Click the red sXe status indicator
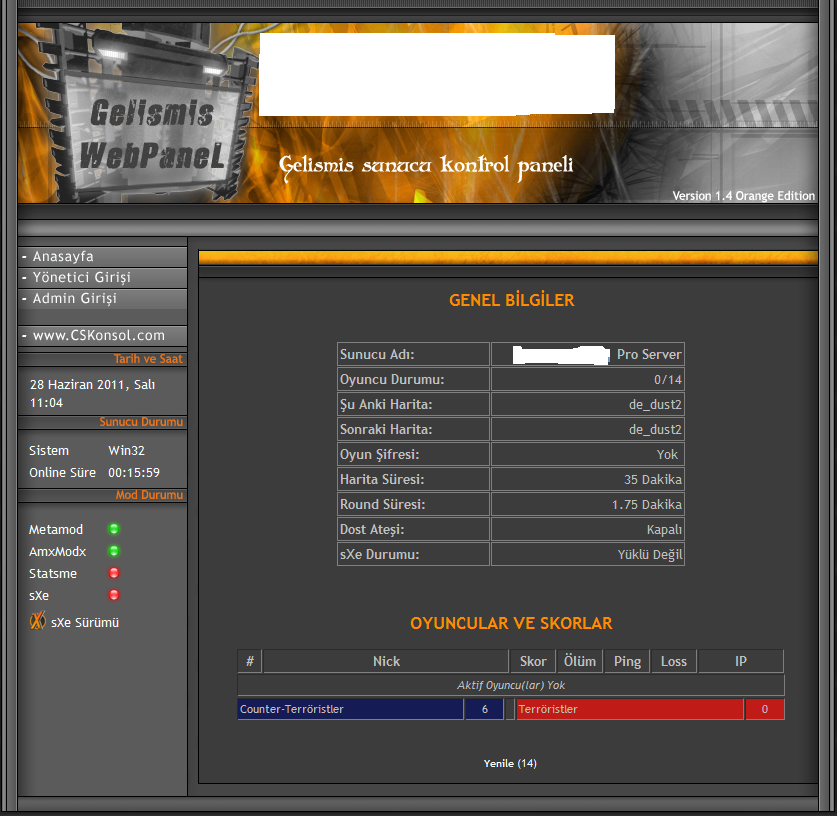Viewport: 837px width, 816px height. 114,595
